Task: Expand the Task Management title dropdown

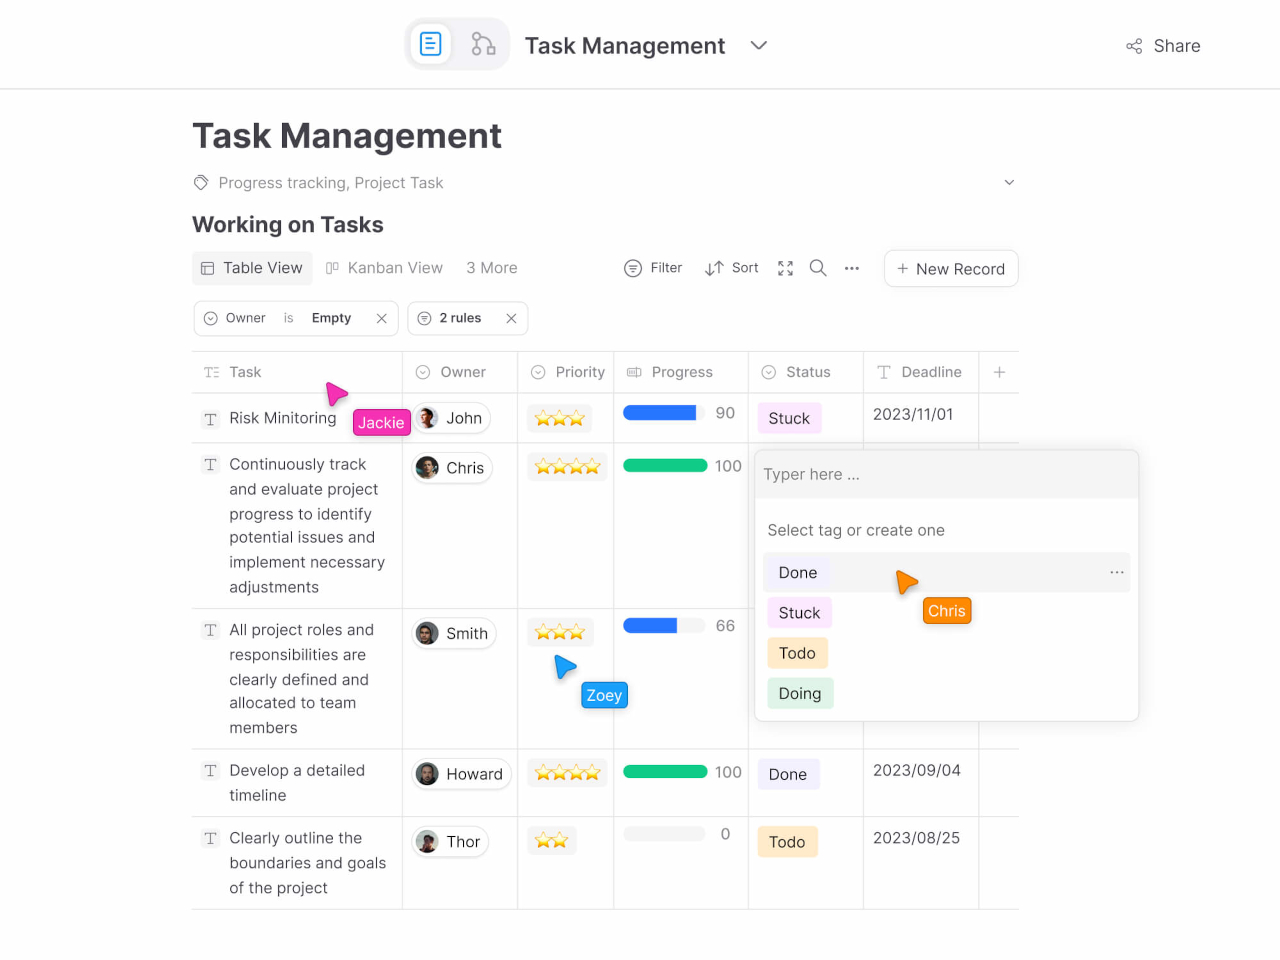Action: (759, 46)
